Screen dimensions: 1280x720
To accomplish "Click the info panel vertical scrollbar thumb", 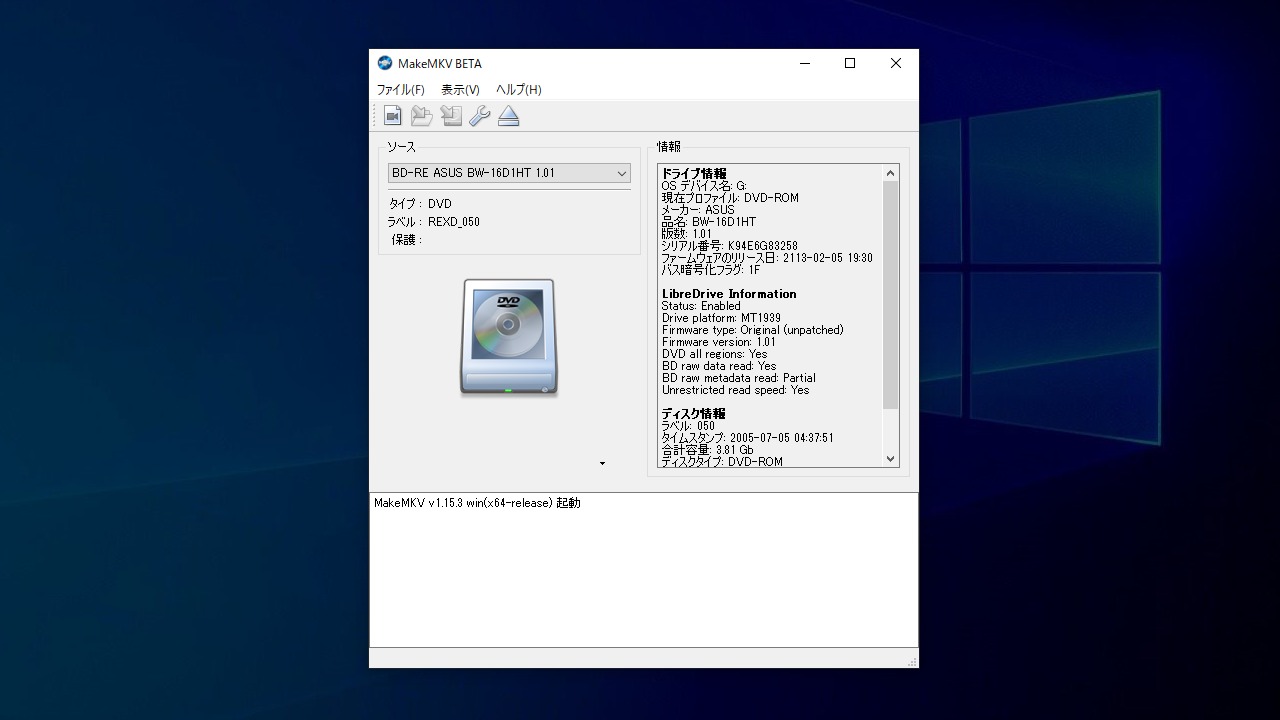I will (890, 295).
